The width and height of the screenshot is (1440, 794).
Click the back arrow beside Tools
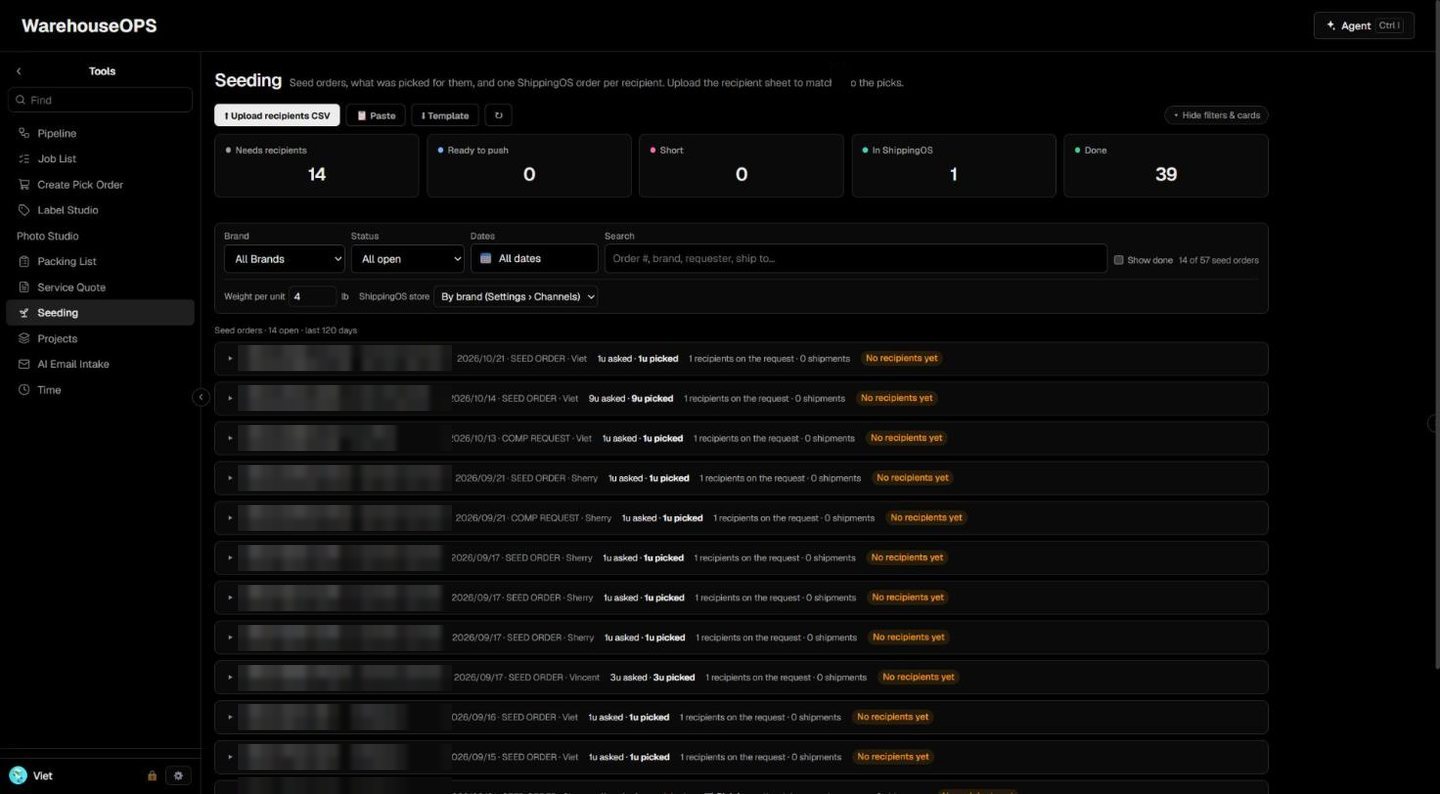[18, 71]
